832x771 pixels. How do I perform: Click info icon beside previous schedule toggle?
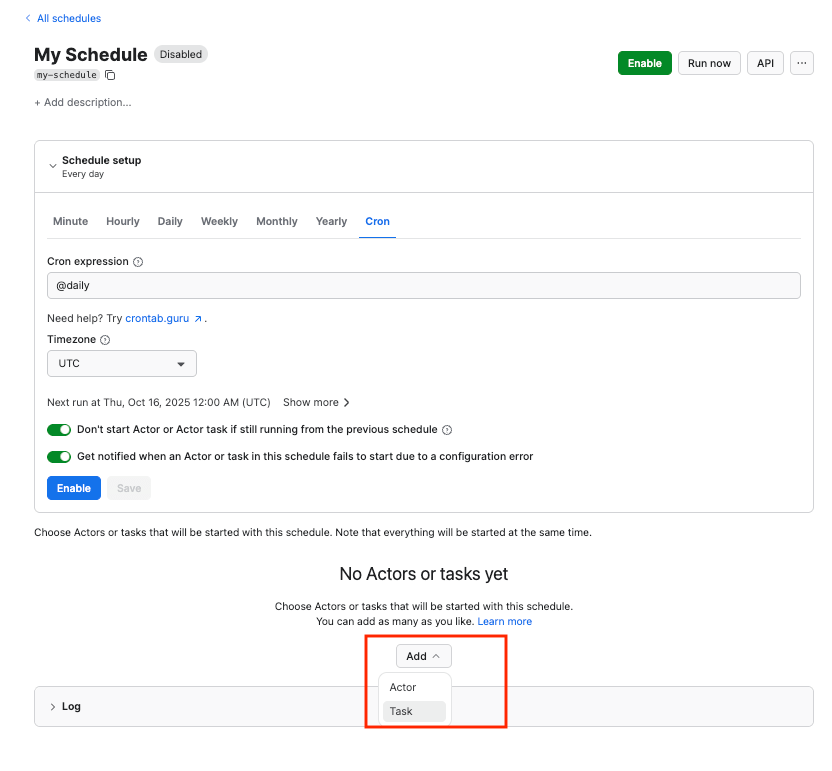[x=447, y=430]
